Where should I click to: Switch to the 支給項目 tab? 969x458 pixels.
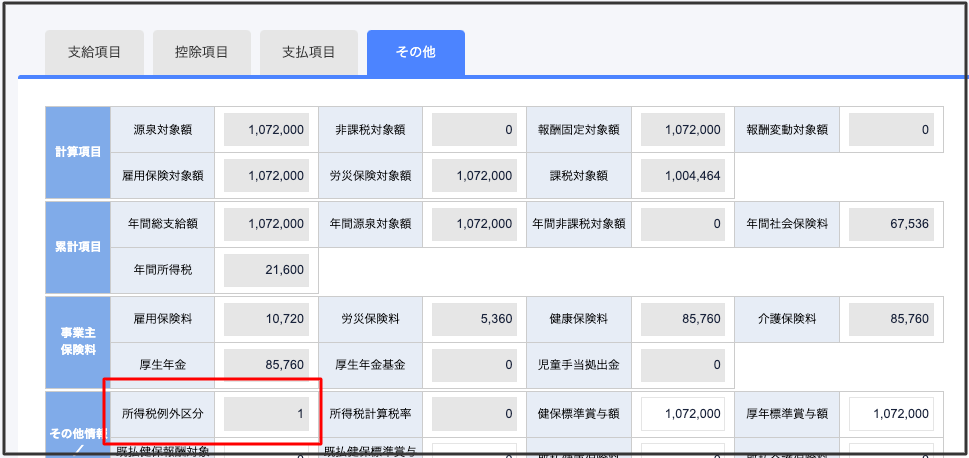pos(94,52)
